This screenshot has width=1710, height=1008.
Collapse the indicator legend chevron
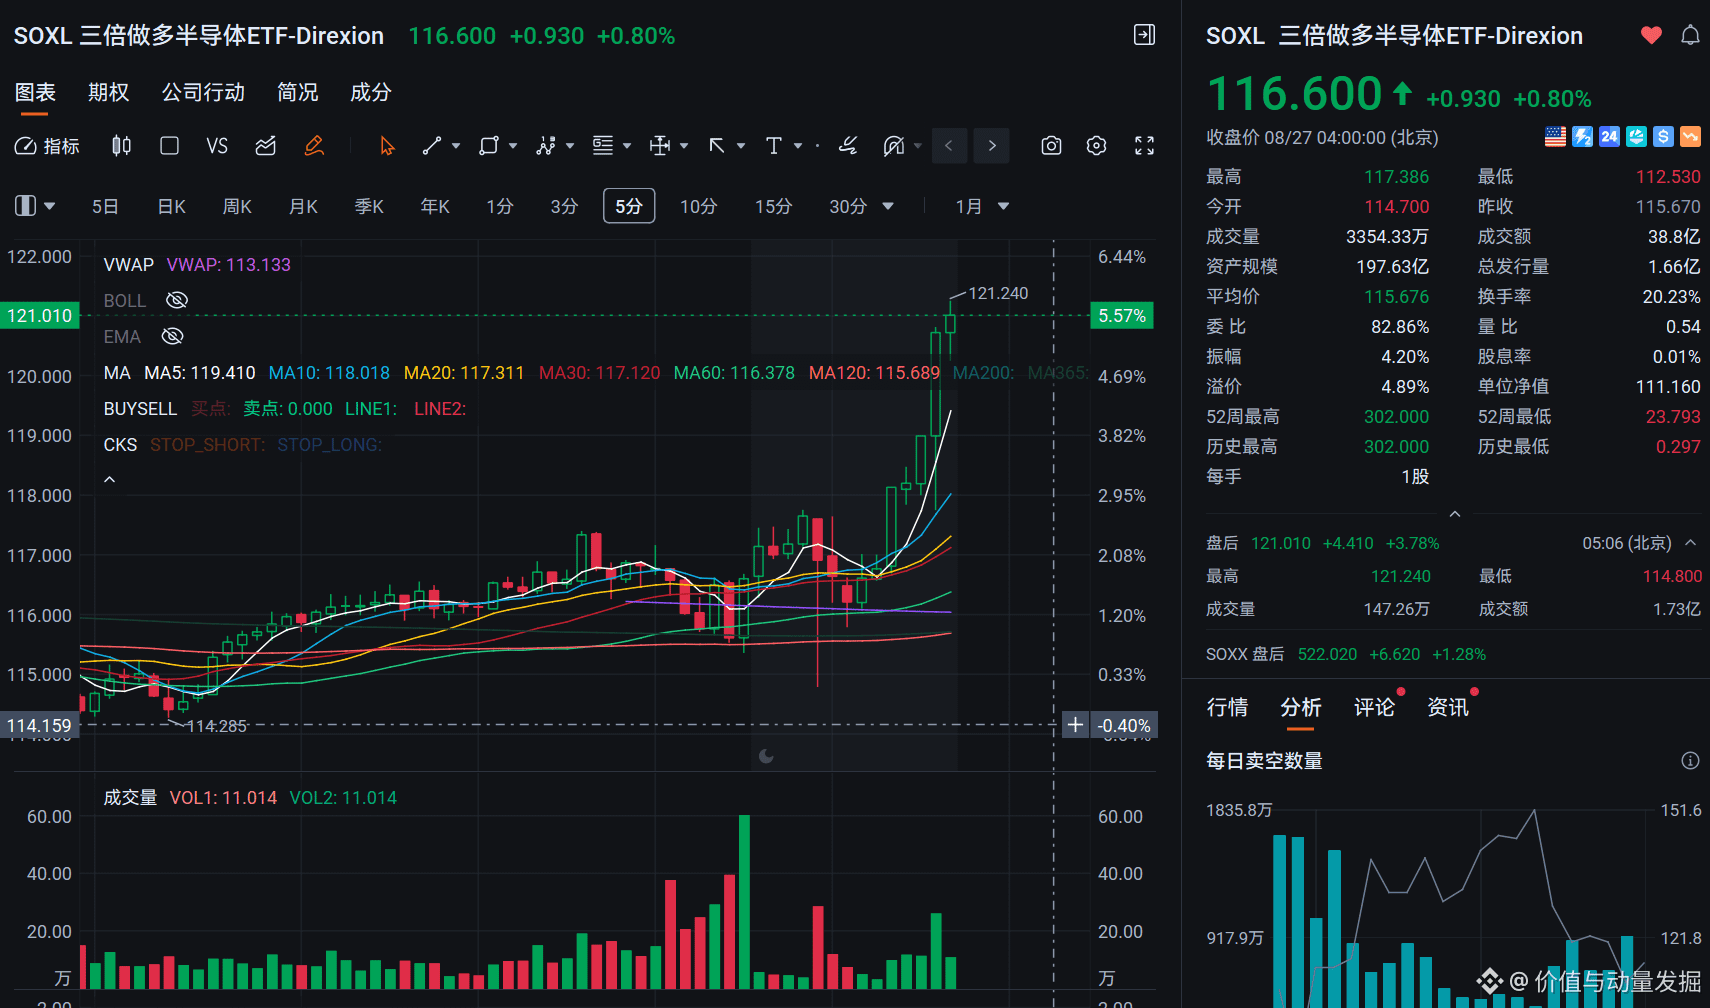pyautogui.click(x=110, y=480)
